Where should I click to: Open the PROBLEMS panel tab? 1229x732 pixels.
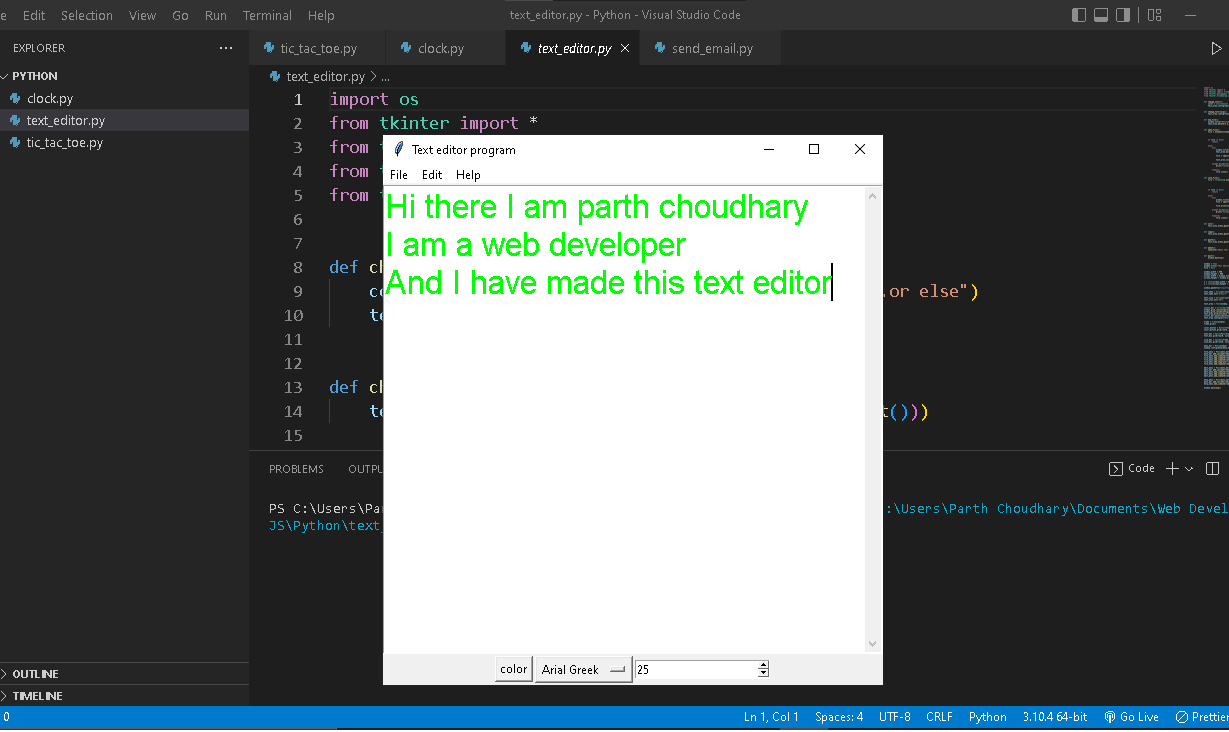[296, 469]
